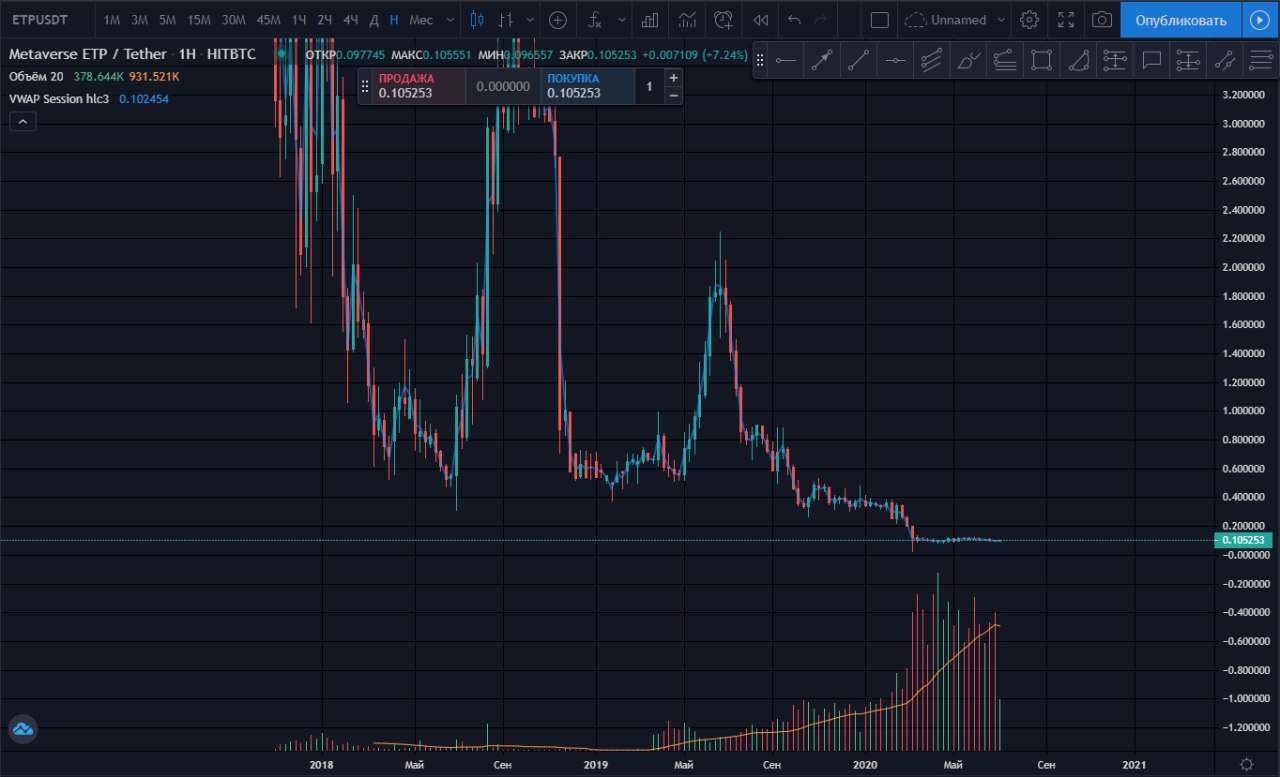Choose the 30M timeframe

click(x=234, y=20)
